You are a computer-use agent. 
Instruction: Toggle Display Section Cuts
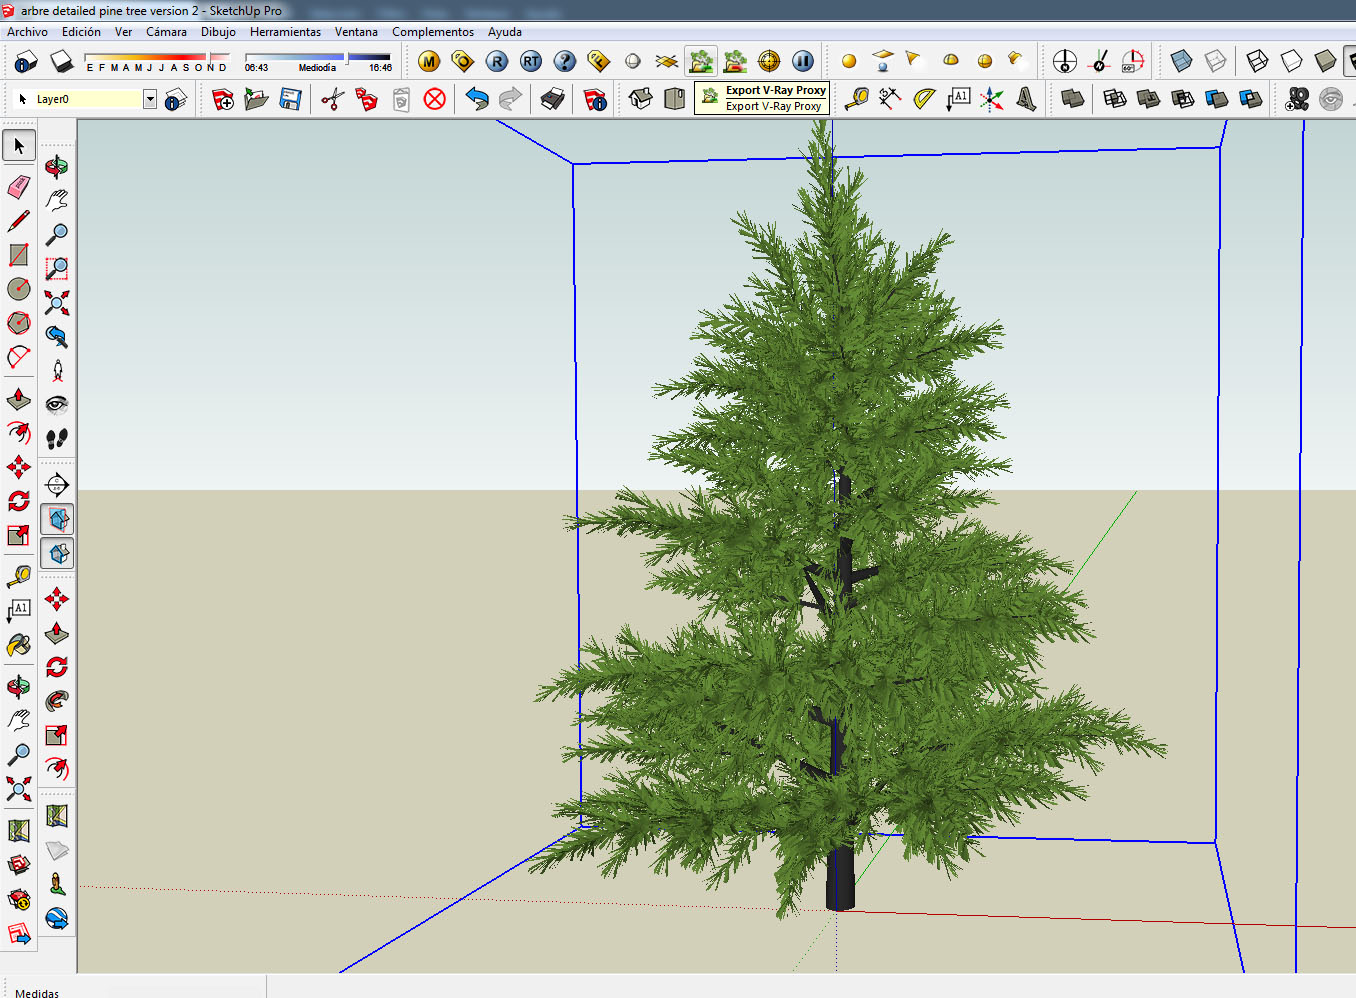click(x=57, y=553)
